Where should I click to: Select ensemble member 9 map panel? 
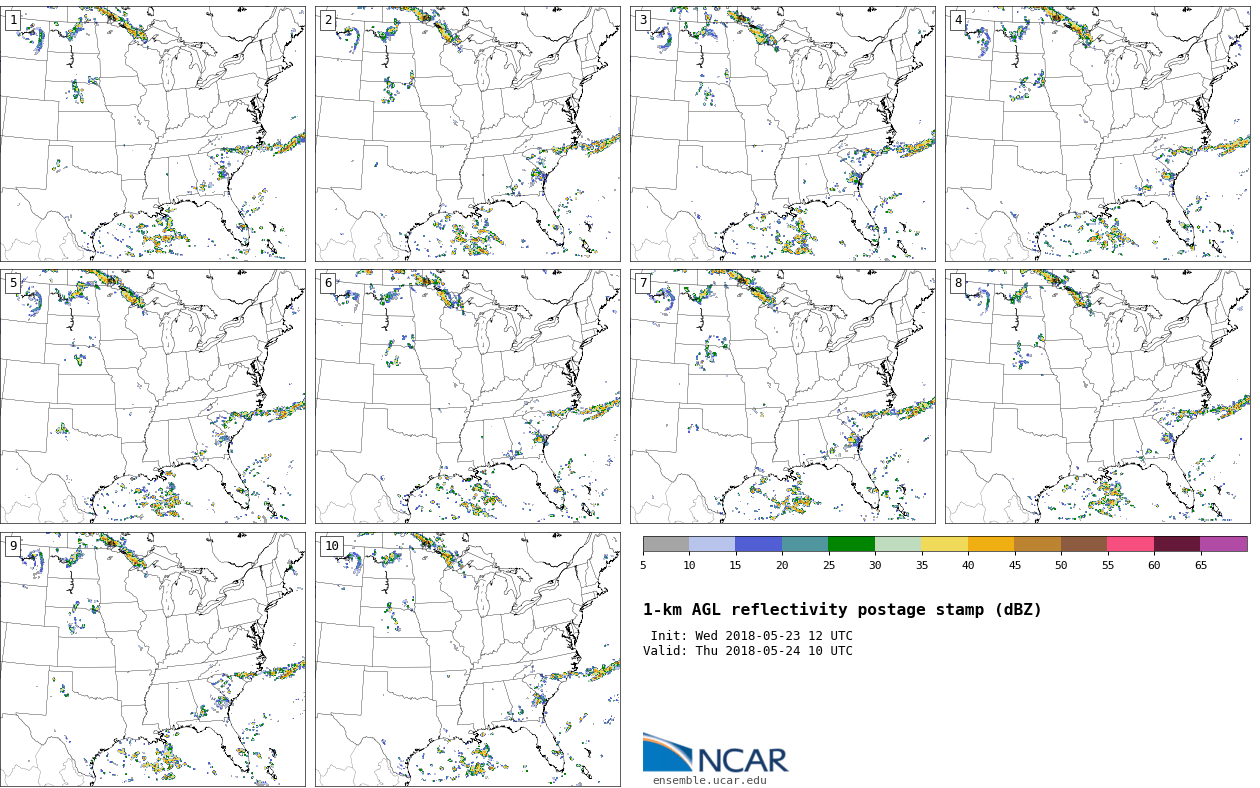(x=153, y=659)
